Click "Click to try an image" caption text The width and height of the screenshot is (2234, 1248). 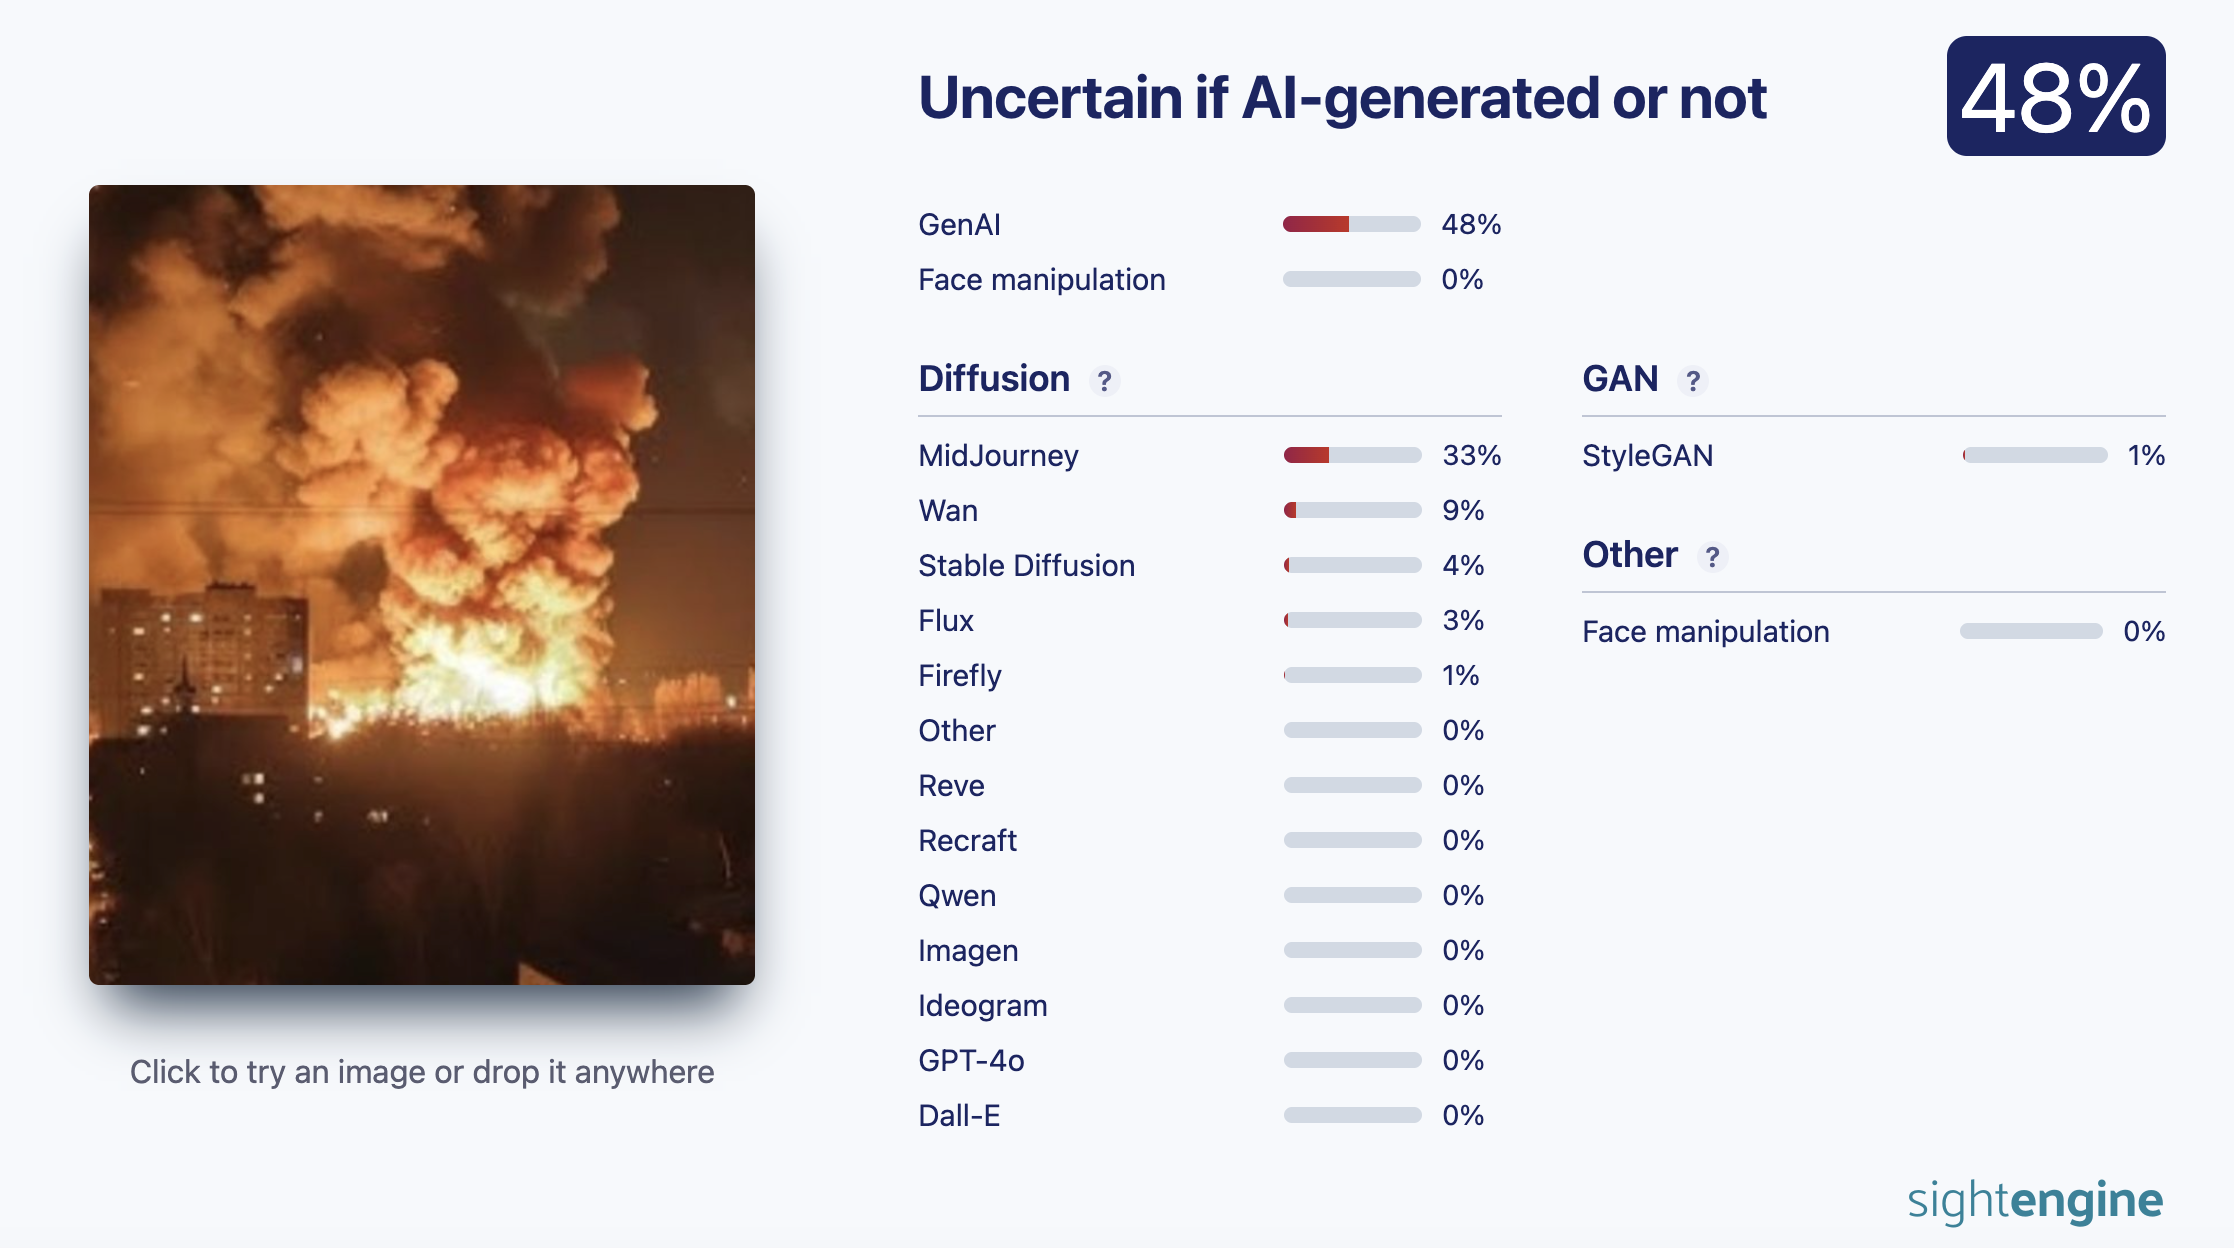pyautogui.click(x=422, y=1072)
